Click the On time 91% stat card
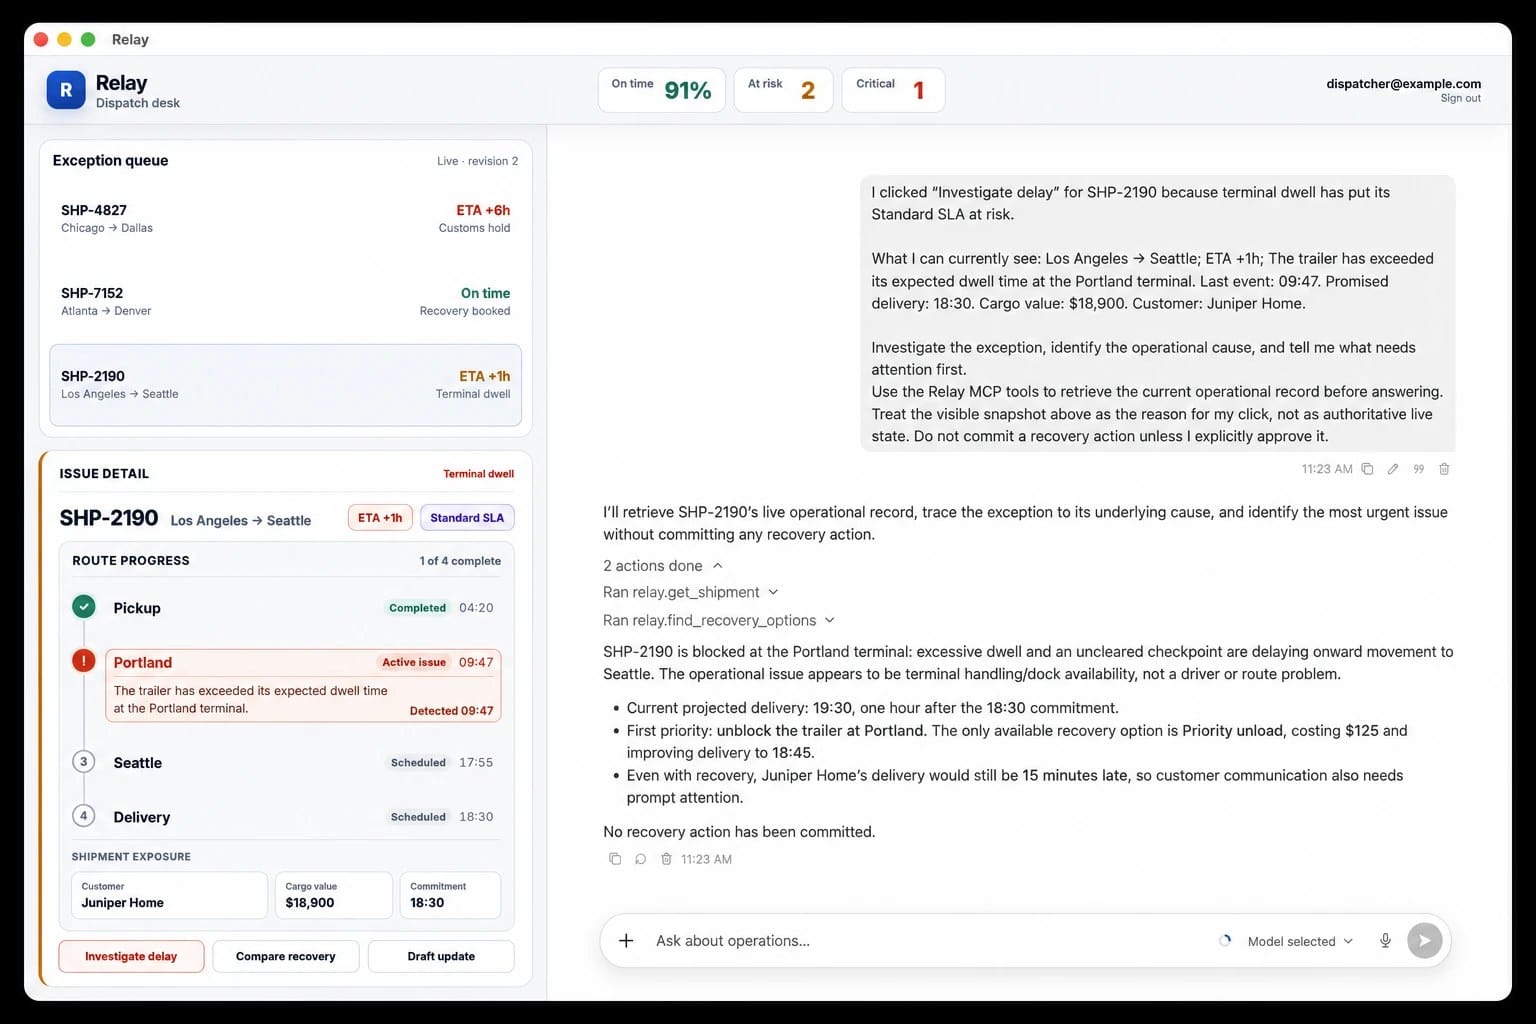The width and height of the screenshot is (1536, 1024). coord(661,90)
